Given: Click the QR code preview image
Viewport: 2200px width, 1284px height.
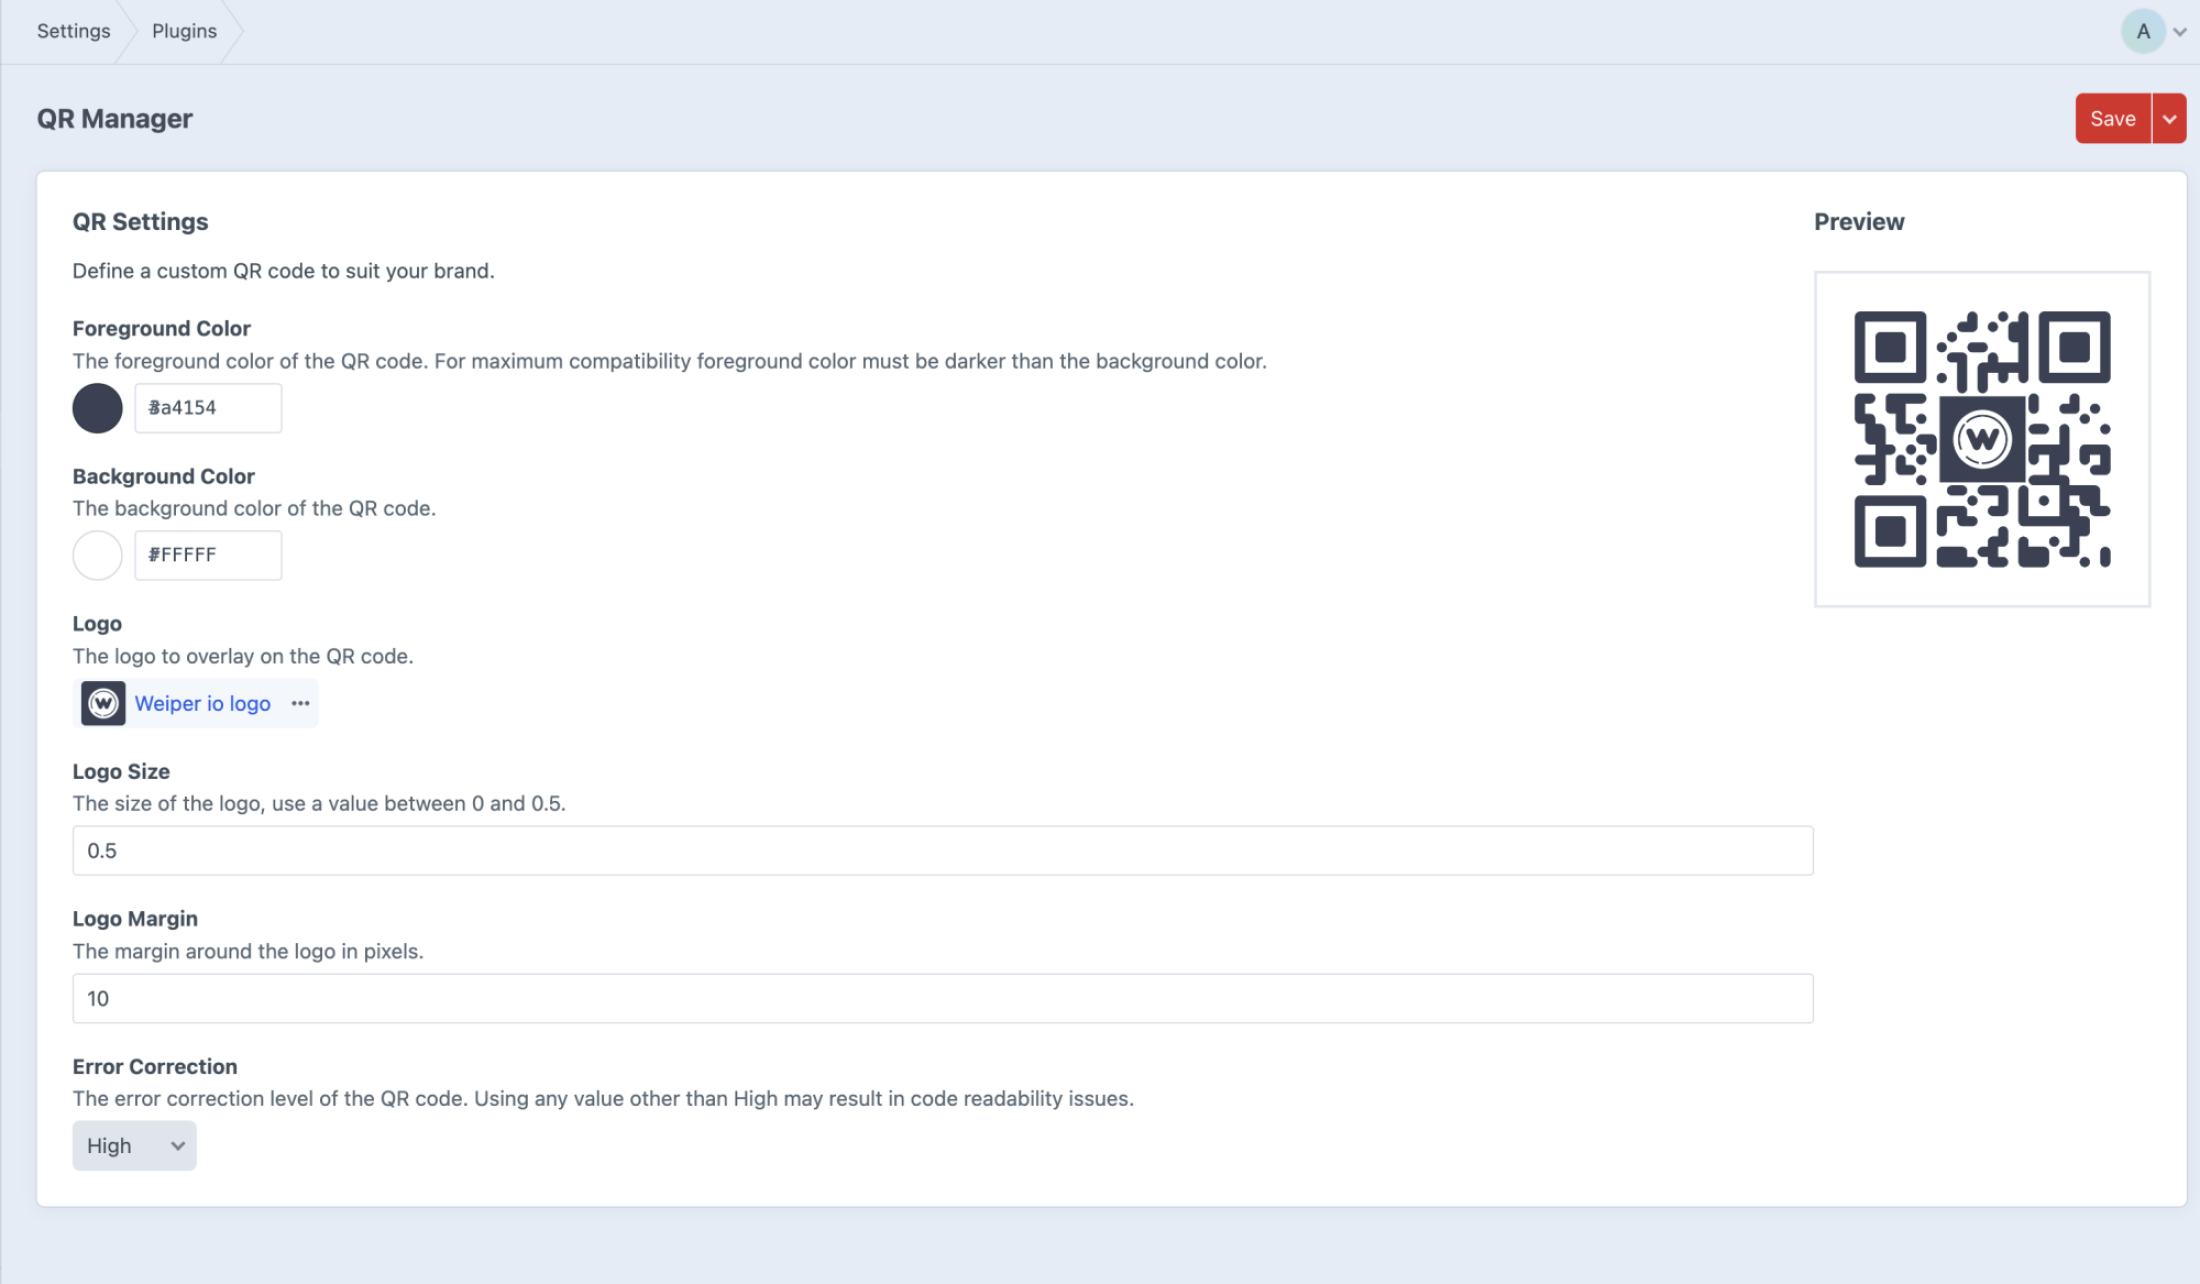Looking at the screenshot, I should [1981, 439].
